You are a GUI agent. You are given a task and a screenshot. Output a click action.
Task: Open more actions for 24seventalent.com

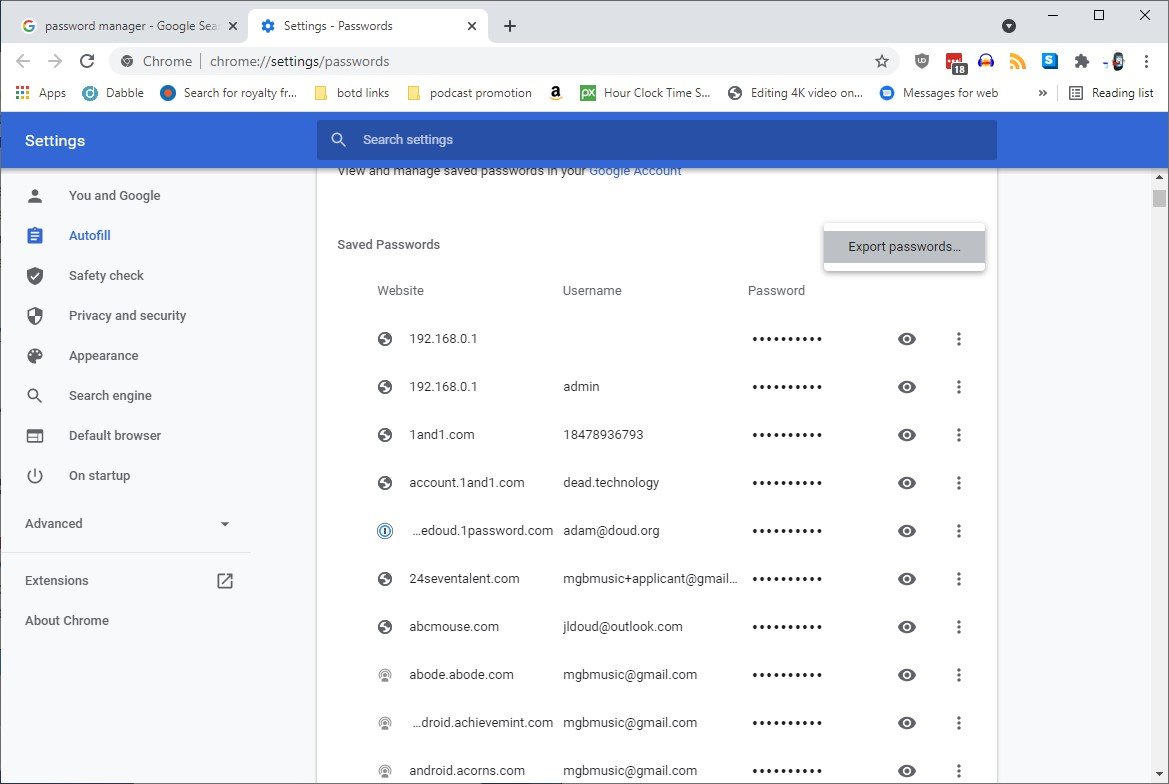tap(959, 579)
